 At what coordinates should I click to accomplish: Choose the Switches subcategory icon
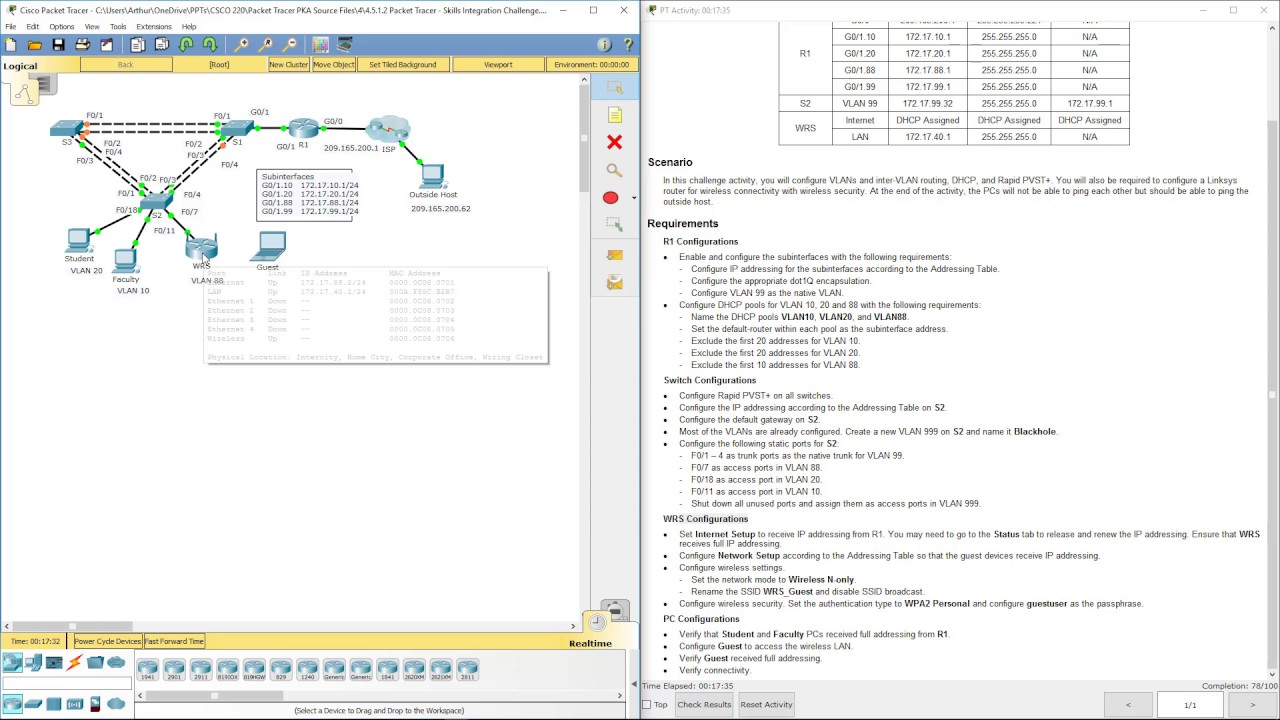pyautogui.click(x=33, y=704)
